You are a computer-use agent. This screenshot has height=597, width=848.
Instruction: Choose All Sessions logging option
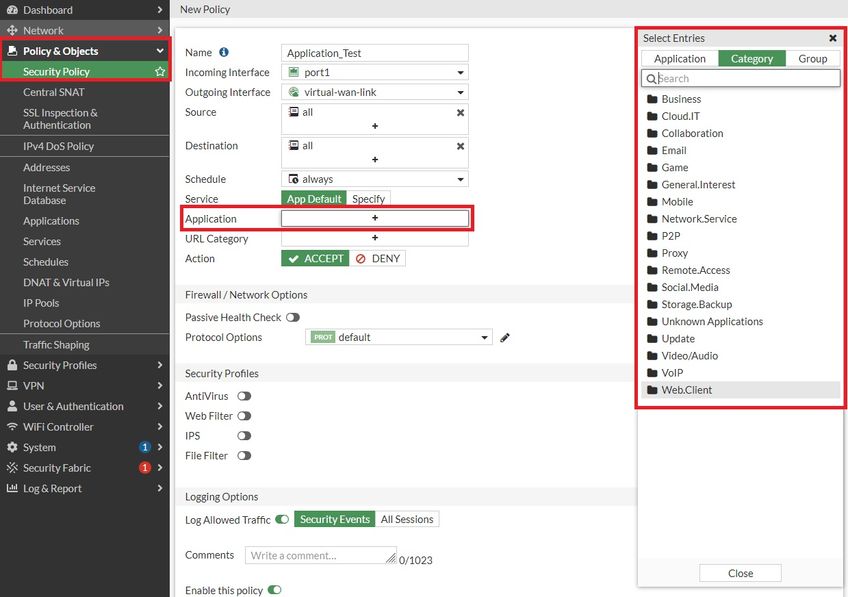[407, 519]
